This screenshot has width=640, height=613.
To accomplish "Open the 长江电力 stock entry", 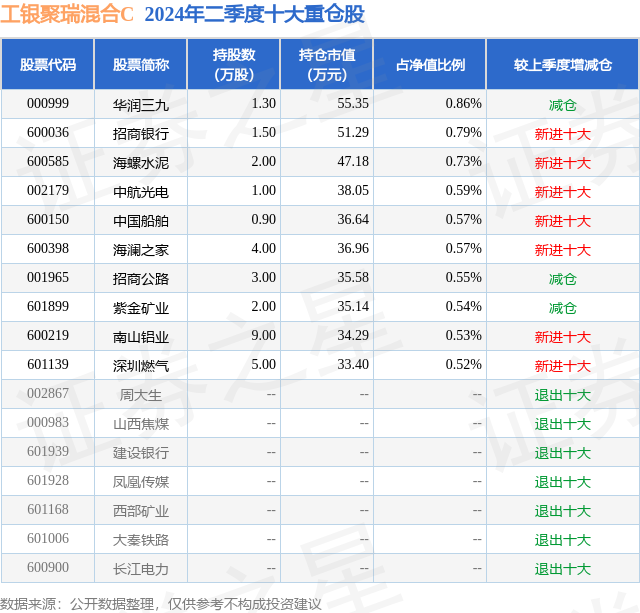I will [x=141, y=568].
